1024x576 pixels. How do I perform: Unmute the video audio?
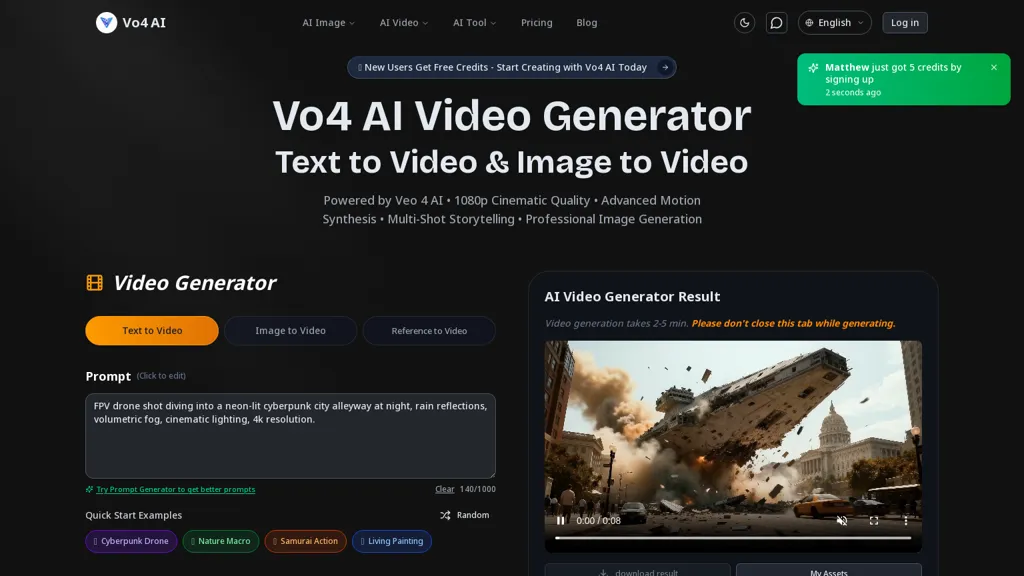(x=842, y=520)
